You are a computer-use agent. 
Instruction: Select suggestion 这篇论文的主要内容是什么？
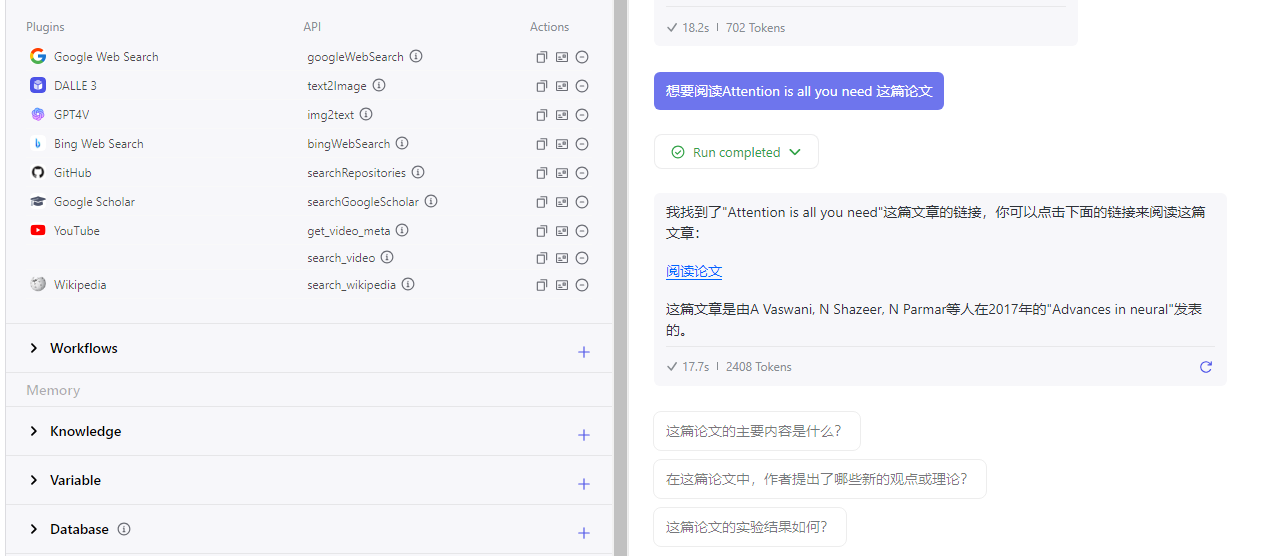click(x=757, y=431)
